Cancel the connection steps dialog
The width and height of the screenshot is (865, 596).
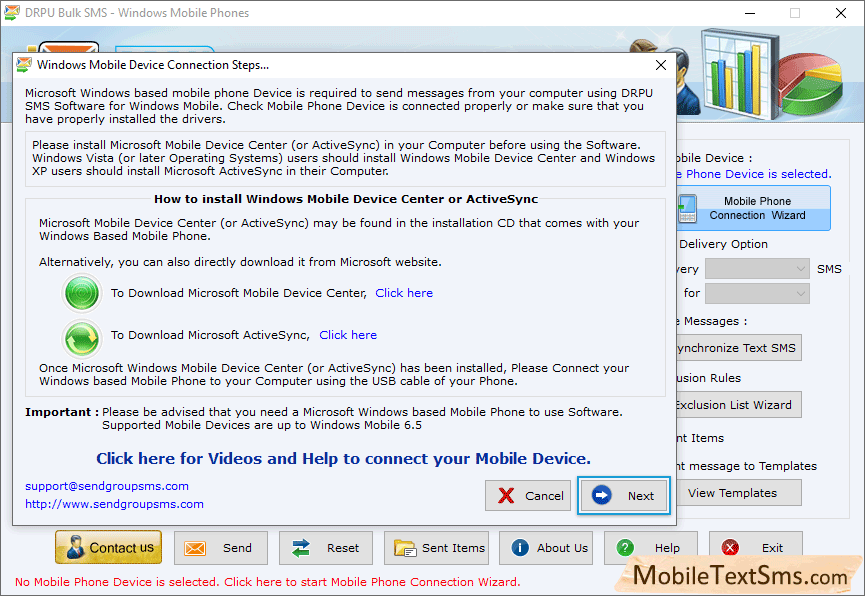(528, 496)
